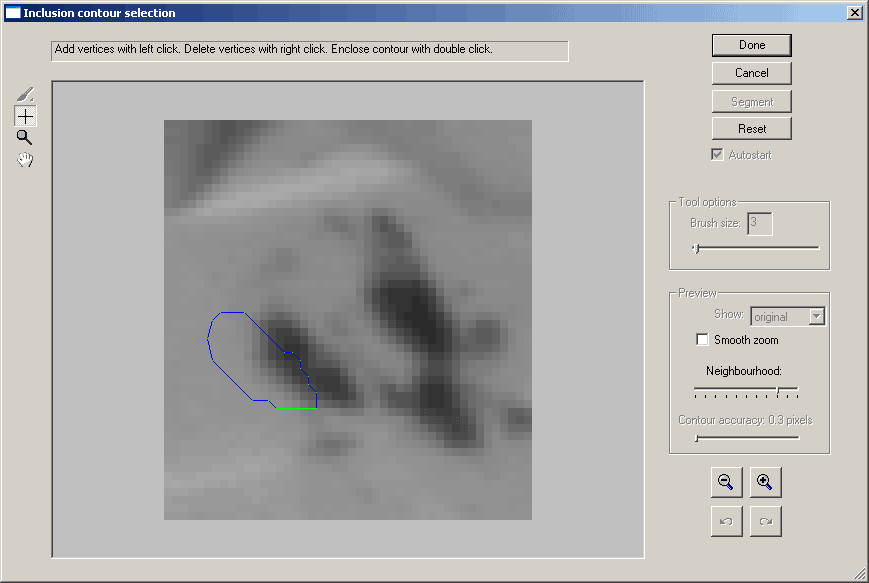Click the Brush size input field
The width and height of the screenshot is (869, 583).
pyautogui.click(x=760, y=224)
